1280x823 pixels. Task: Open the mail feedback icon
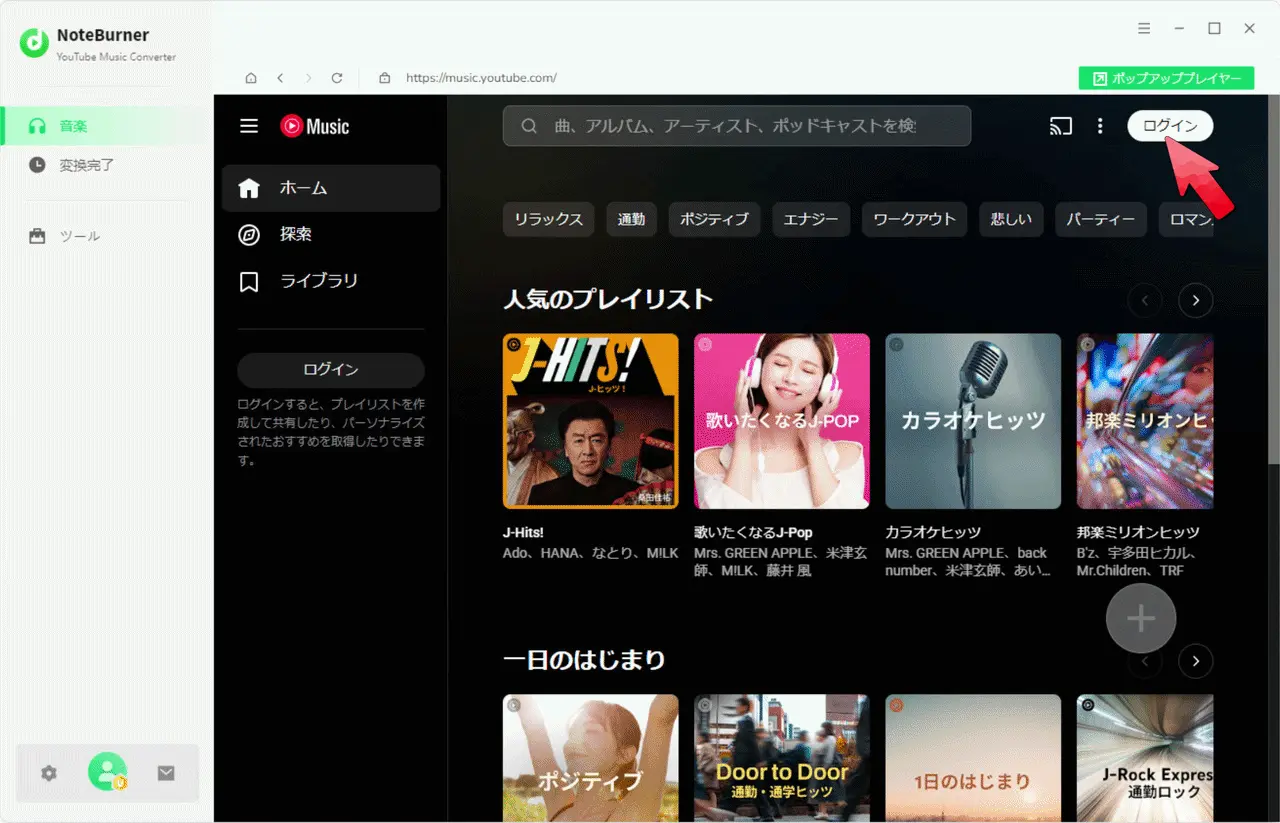tap(166, 773)
